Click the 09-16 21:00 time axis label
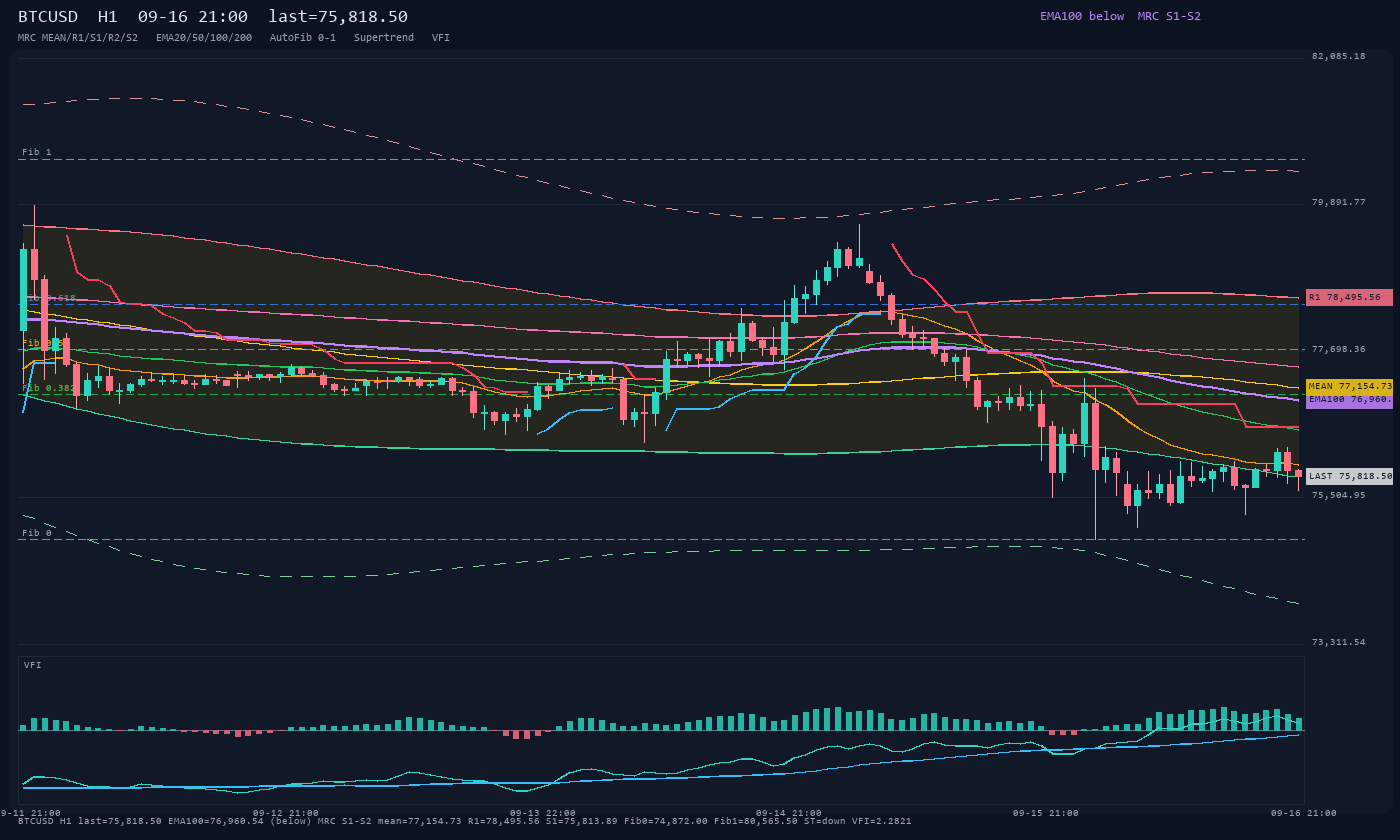1400x840 pixels. pyautogui.click(x=1304, y=813)
